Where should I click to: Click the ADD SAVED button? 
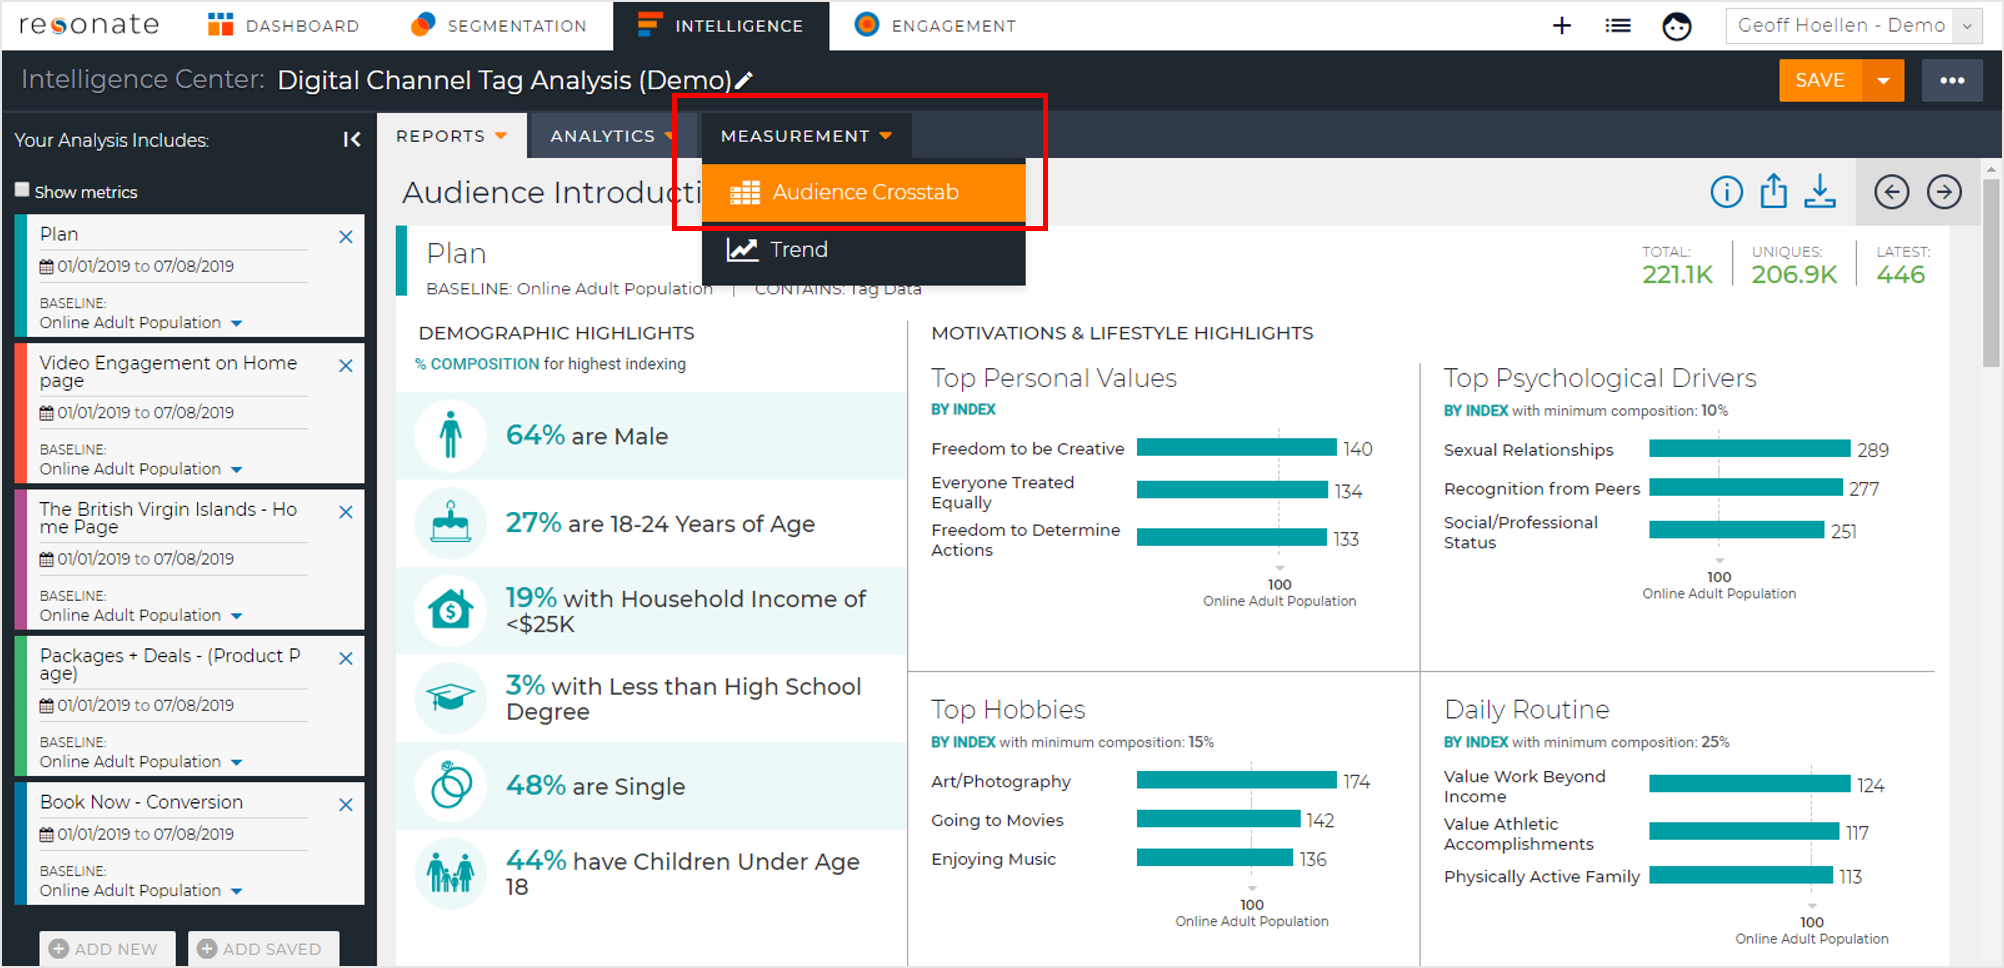click(x=263, y=948)
